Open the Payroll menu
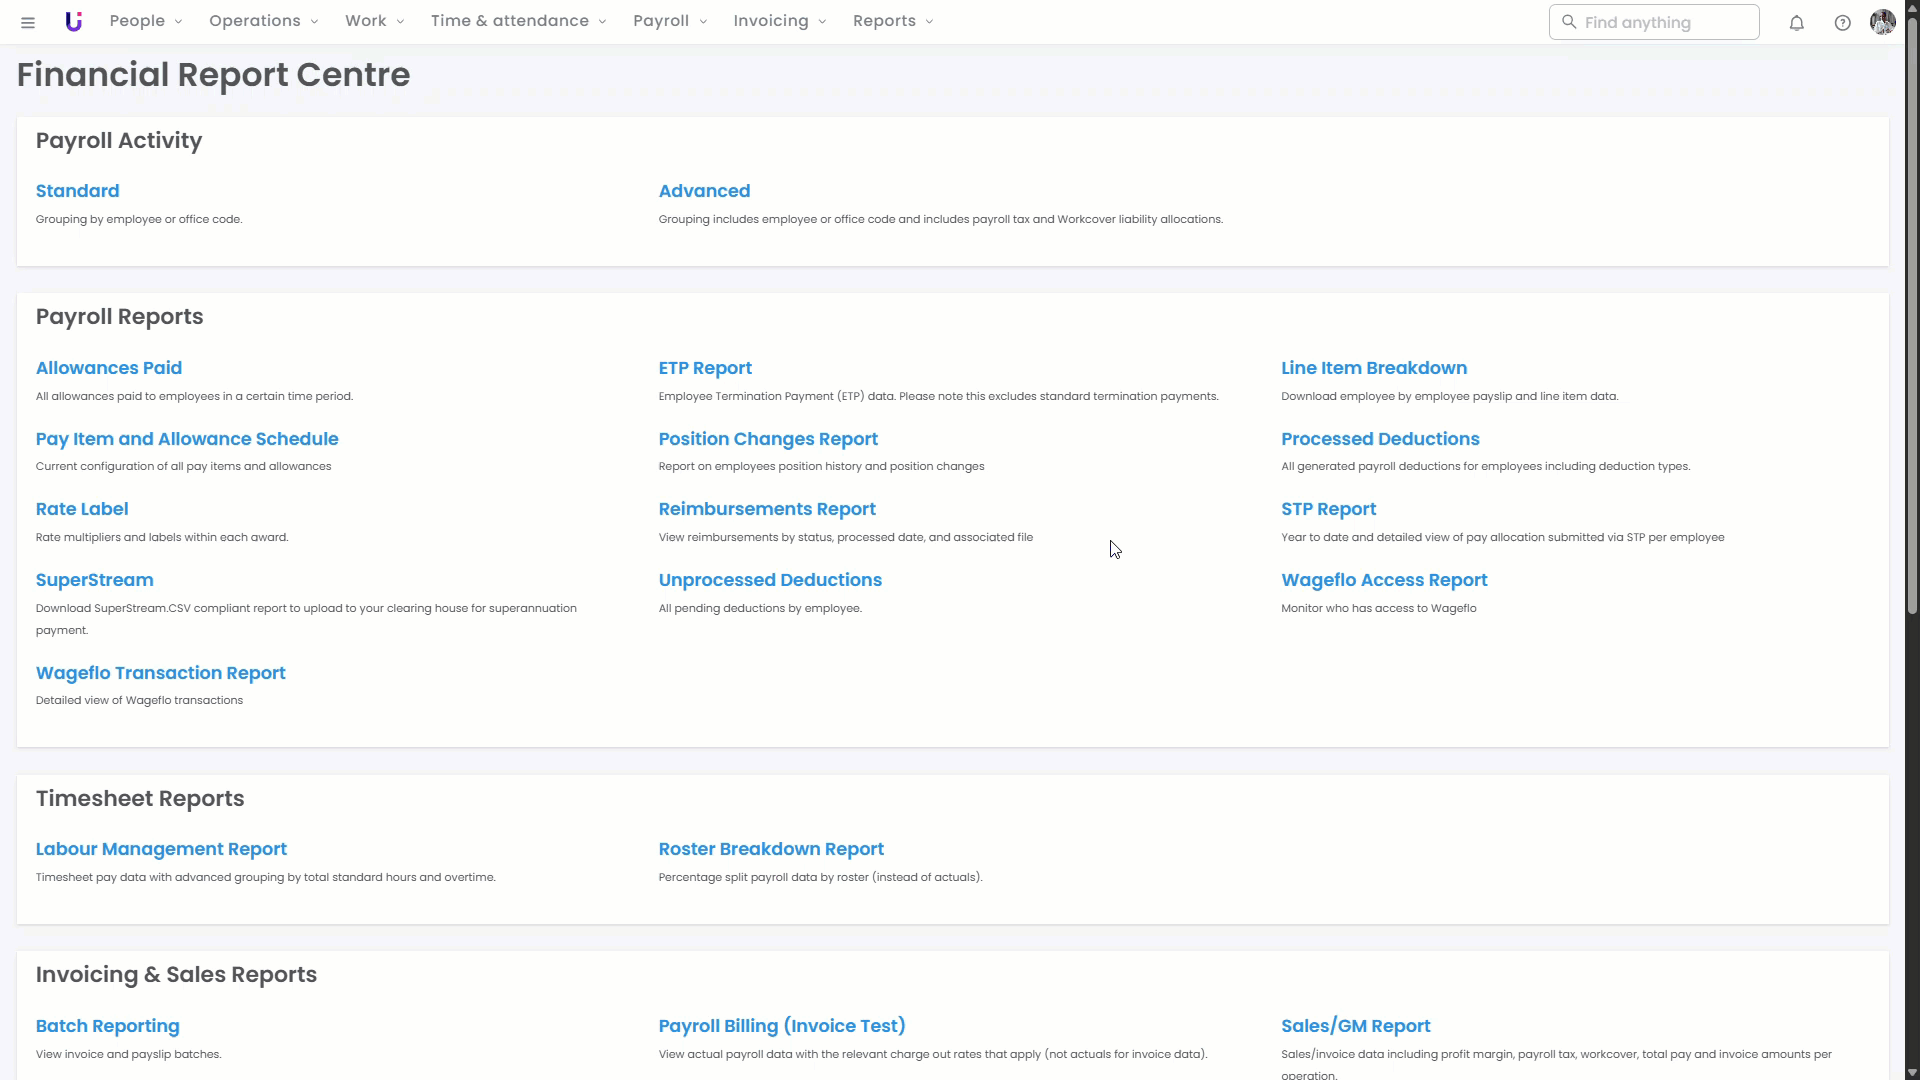1920x1080 pixels. (x=670, y=21)
